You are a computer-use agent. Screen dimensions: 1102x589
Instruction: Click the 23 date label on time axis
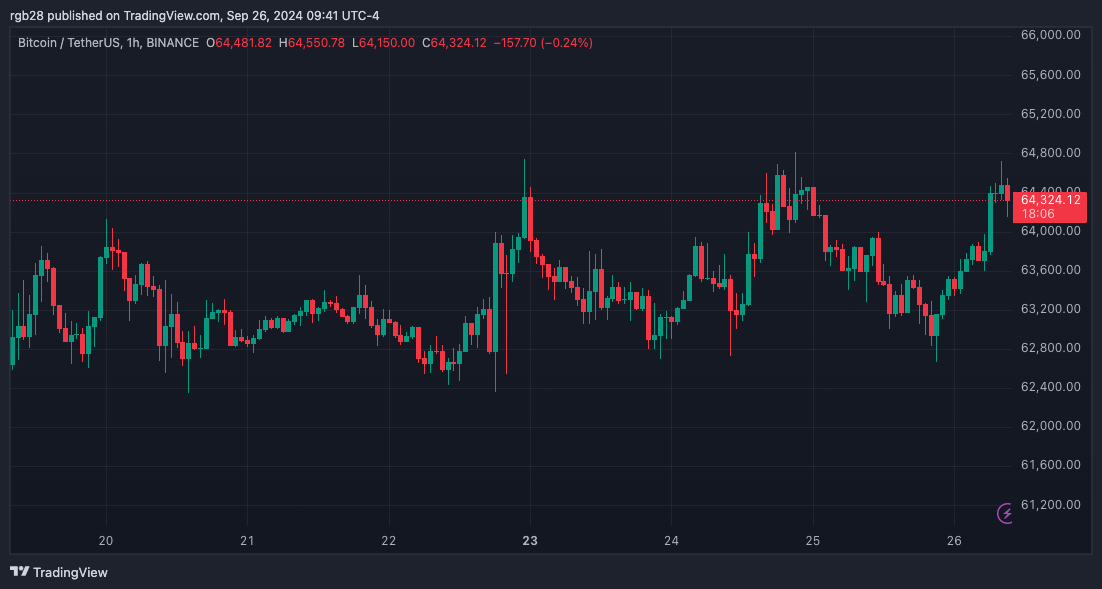529,540
